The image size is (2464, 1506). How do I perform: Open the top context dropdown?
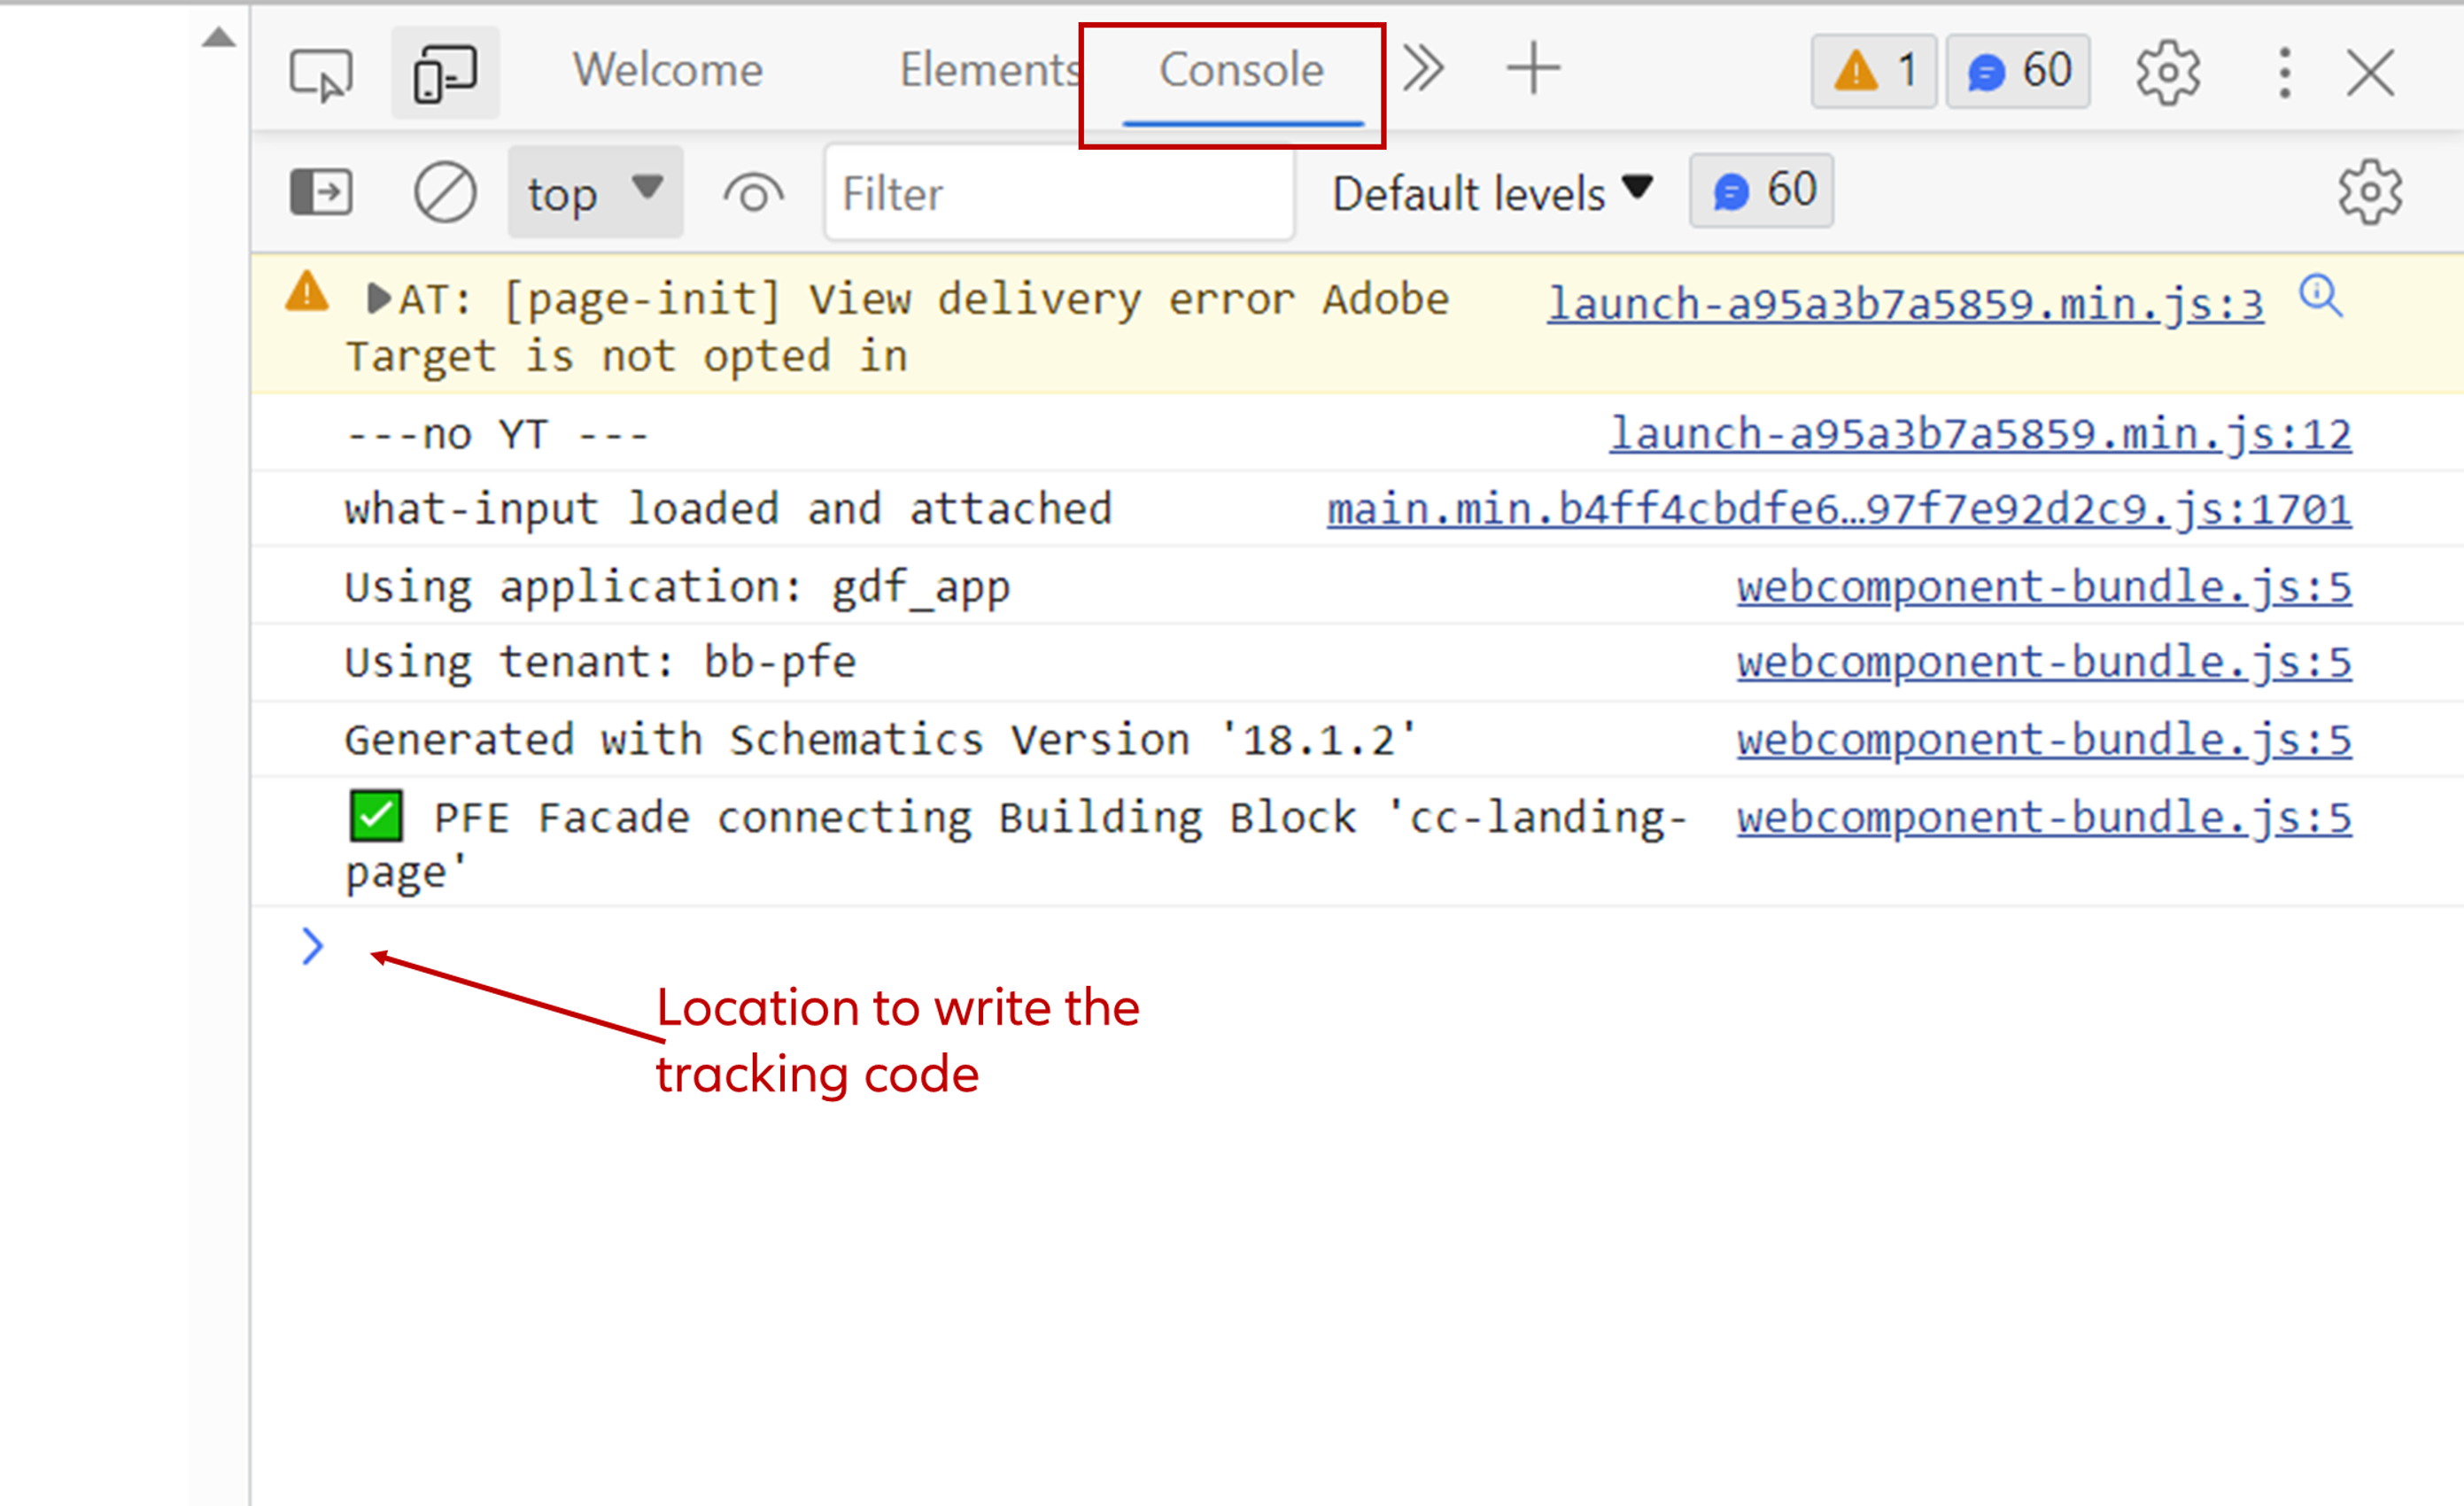pyautogui.click(x=596, y=192)
